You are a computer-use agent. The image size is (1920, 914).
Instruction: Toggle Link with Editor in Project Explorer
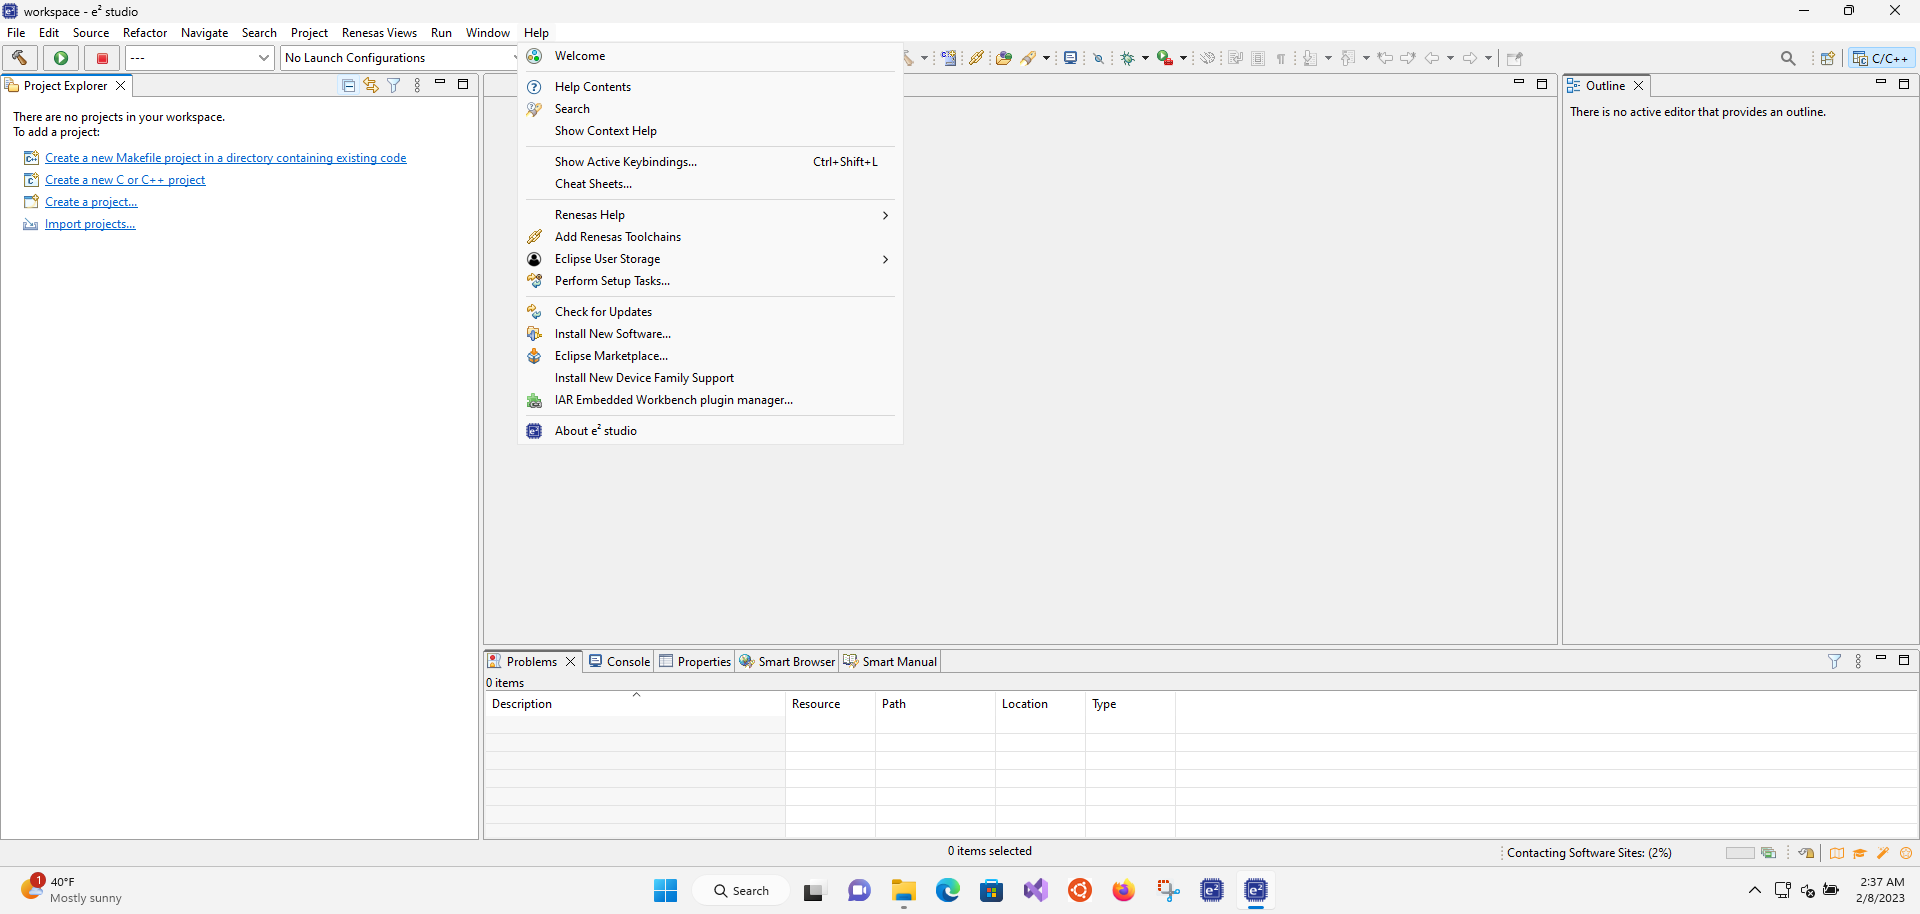tap(371, 86)
